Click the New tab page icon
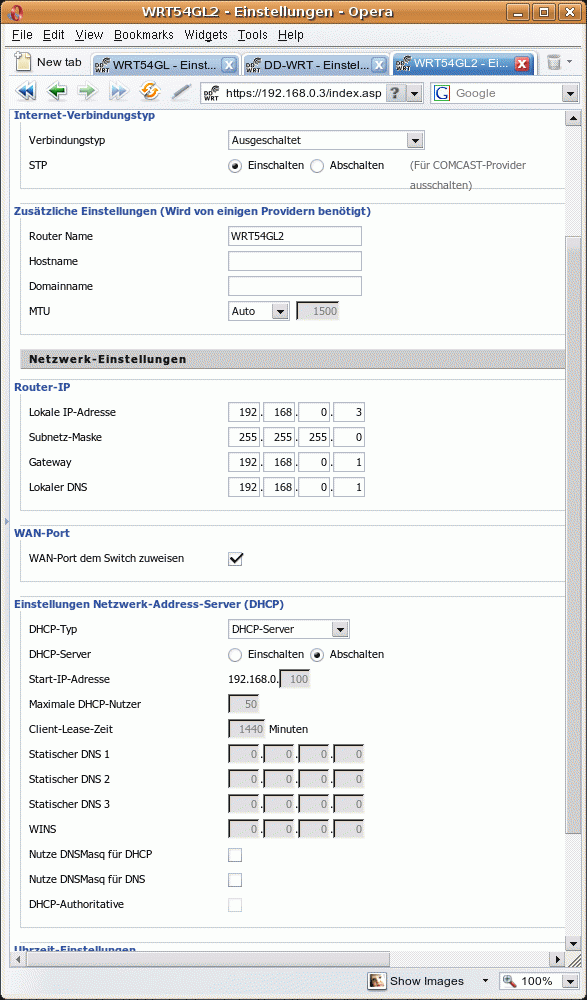This screenshot has height=1000, width=587. click(24, 62)
